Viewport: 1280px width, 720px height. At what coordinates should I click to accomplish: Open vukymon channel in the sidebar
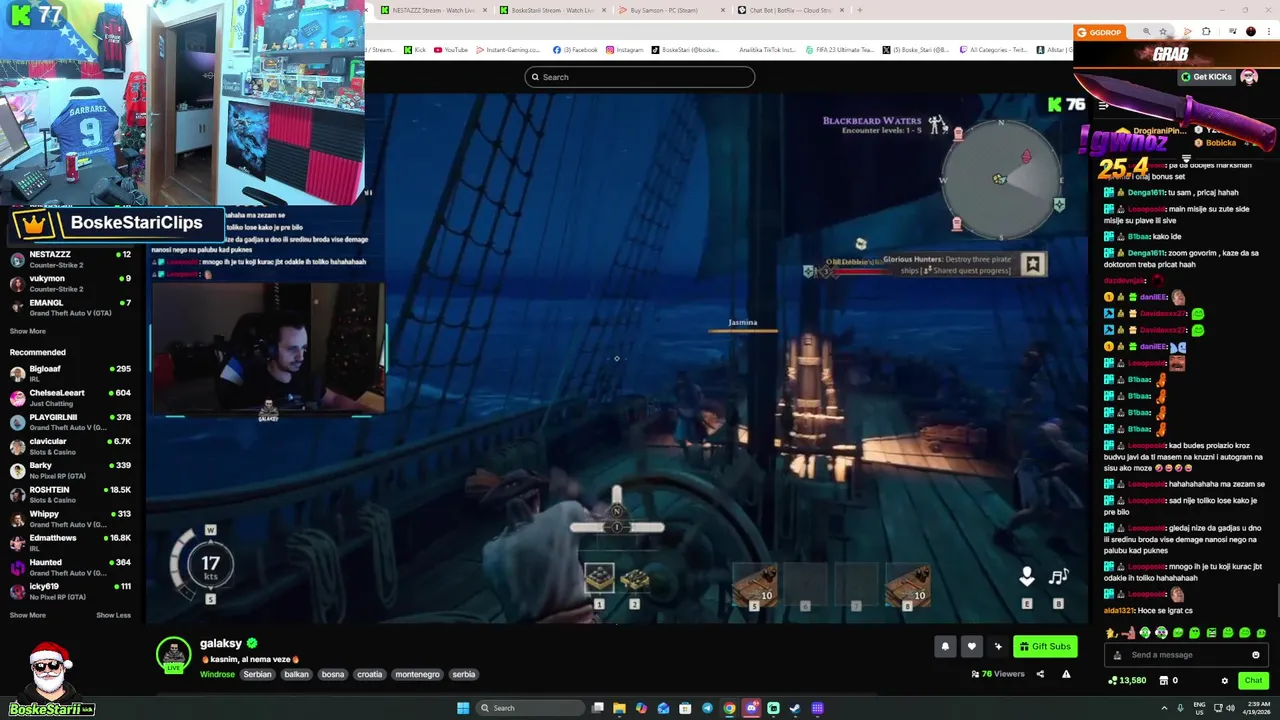(70, 283)
